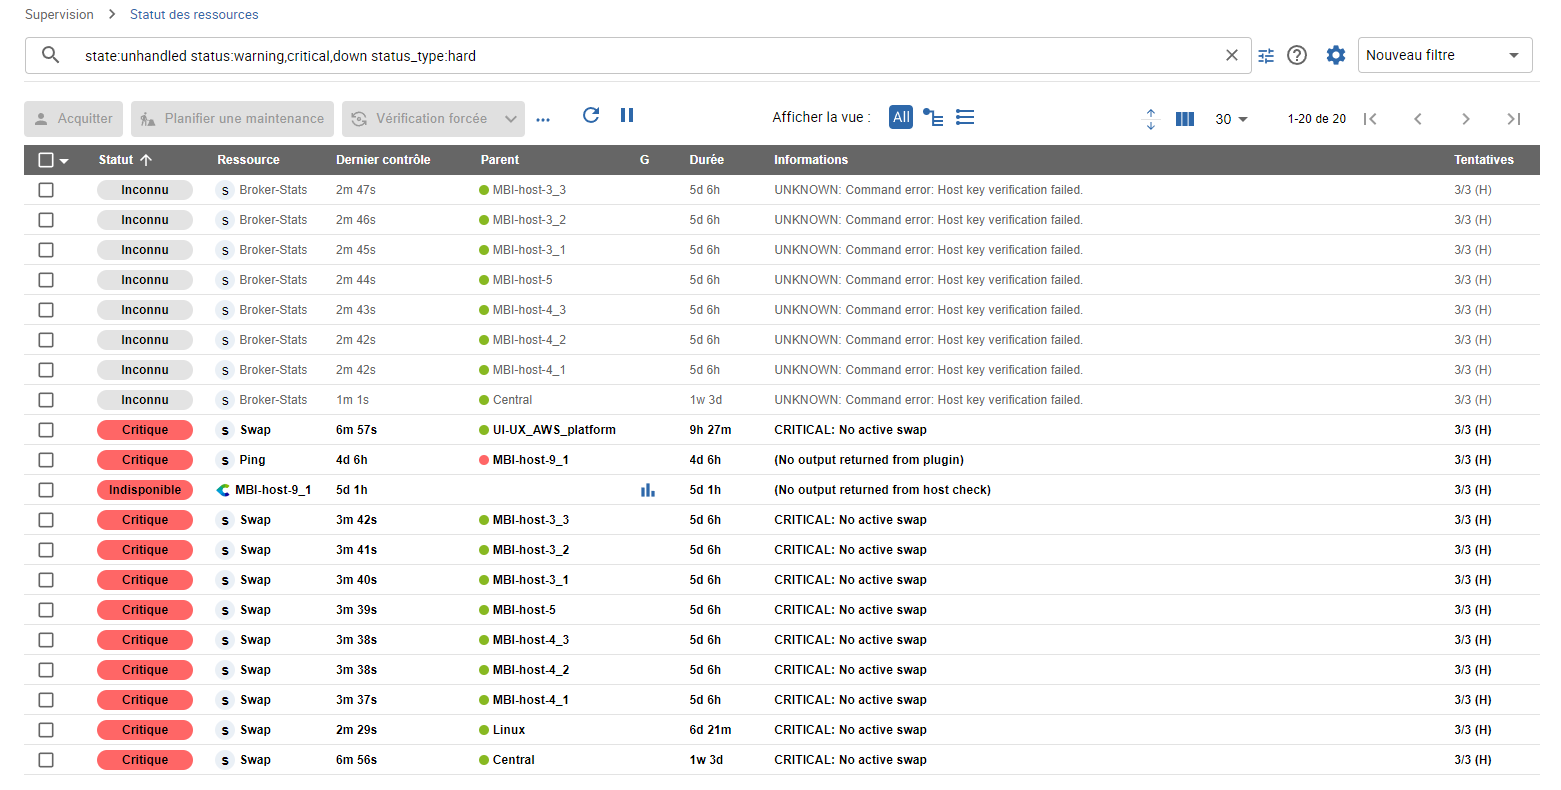Screen dimensions: 1561x790
Task: Open the search settings gear icon
Action: (x=1336, y=56)
